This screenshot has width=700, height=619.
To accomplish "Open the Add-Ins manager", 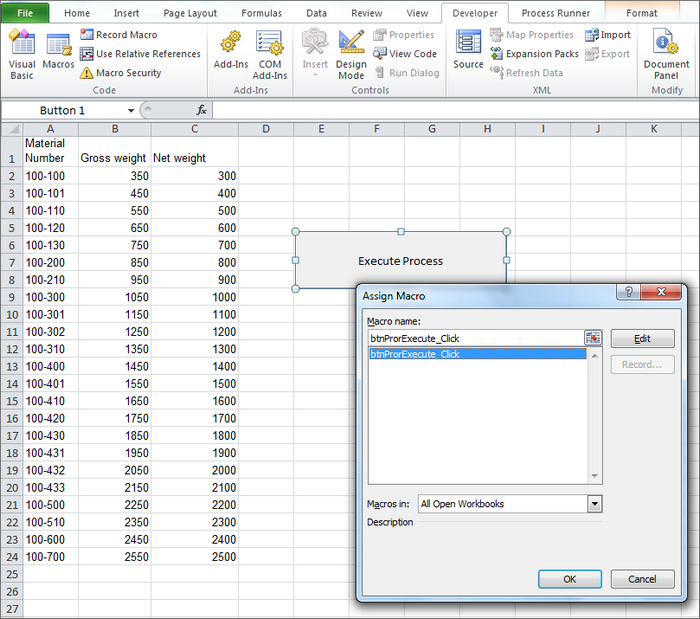I will pos(231,52).
